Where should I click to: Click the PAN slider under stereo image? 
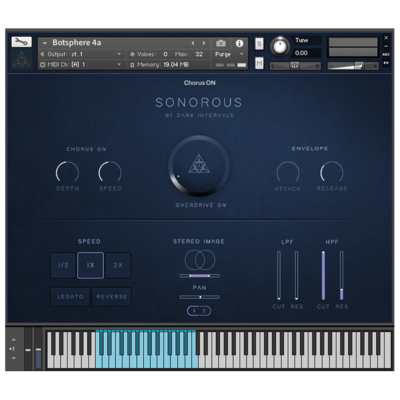coord(200,297)
